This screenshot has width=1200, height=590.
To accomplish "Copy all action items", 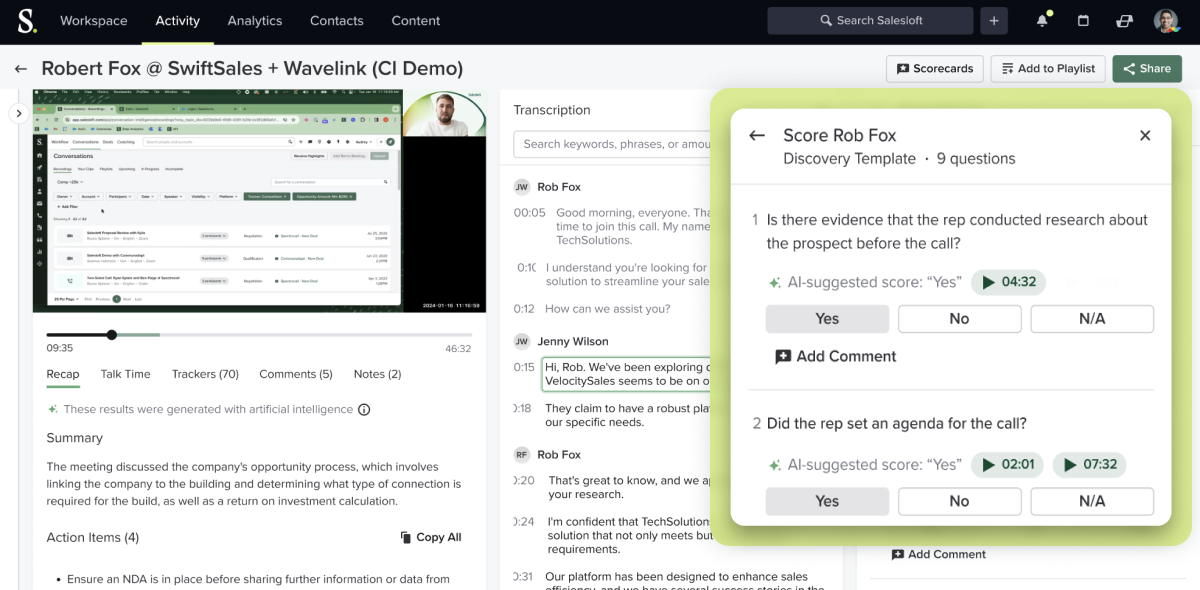I will 431,537.
